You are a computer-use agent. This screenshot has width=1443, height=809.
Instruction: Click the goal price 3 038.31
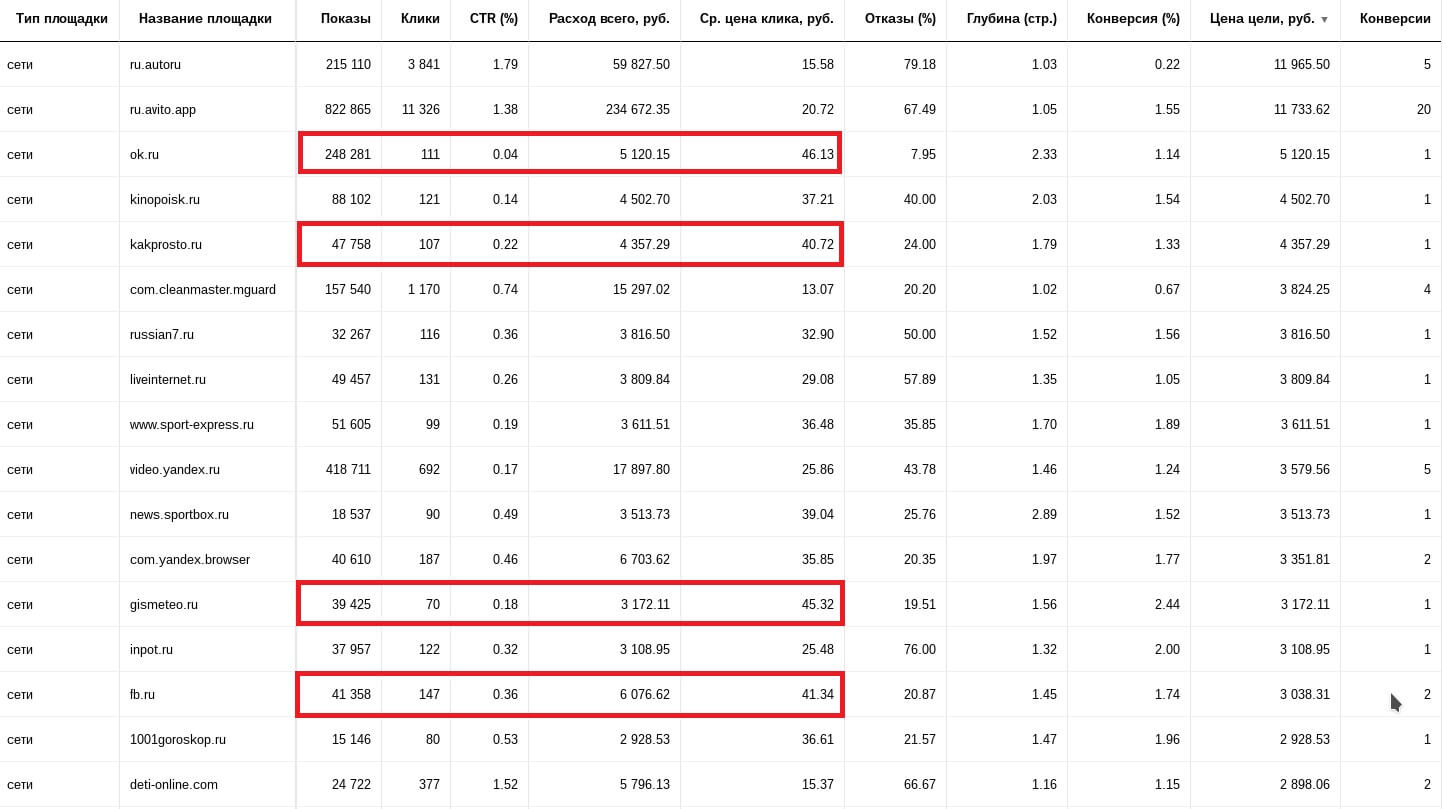point(1305,694)
